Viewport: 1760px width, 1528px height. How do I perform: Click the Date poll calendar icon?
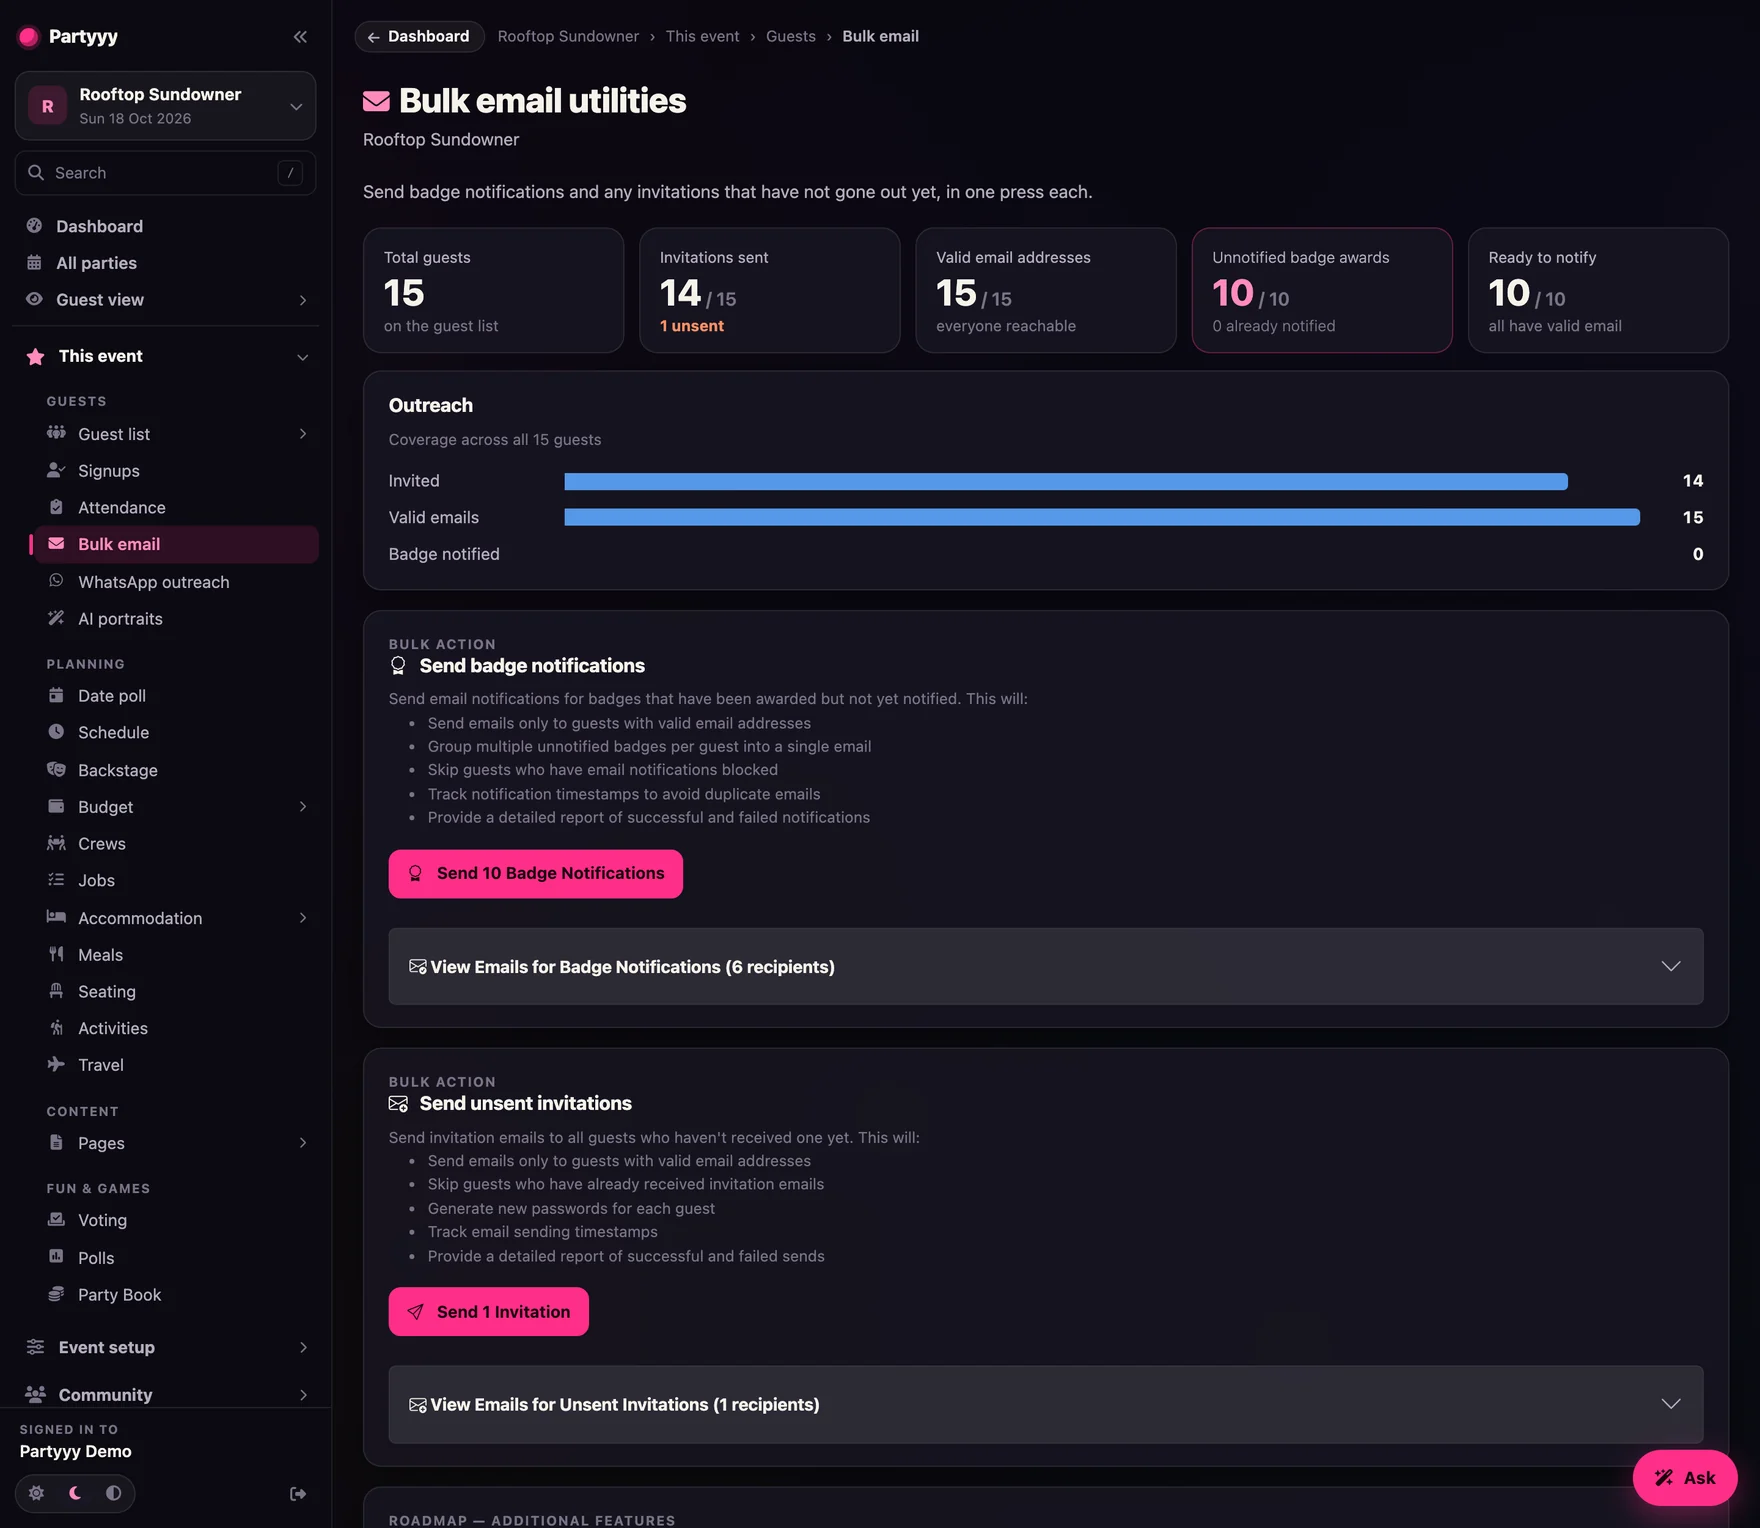(56, 695)
